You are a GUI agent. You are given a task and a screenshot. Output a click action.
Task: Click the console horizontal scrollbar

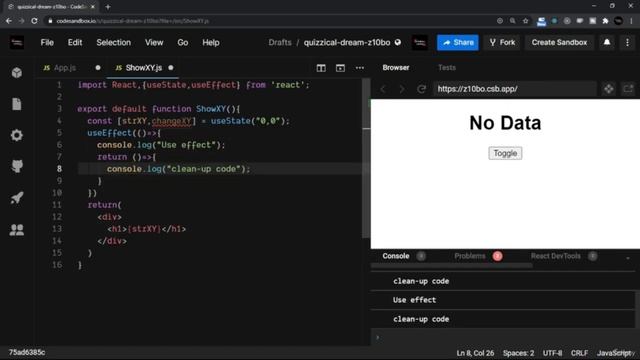click(451, 265)
